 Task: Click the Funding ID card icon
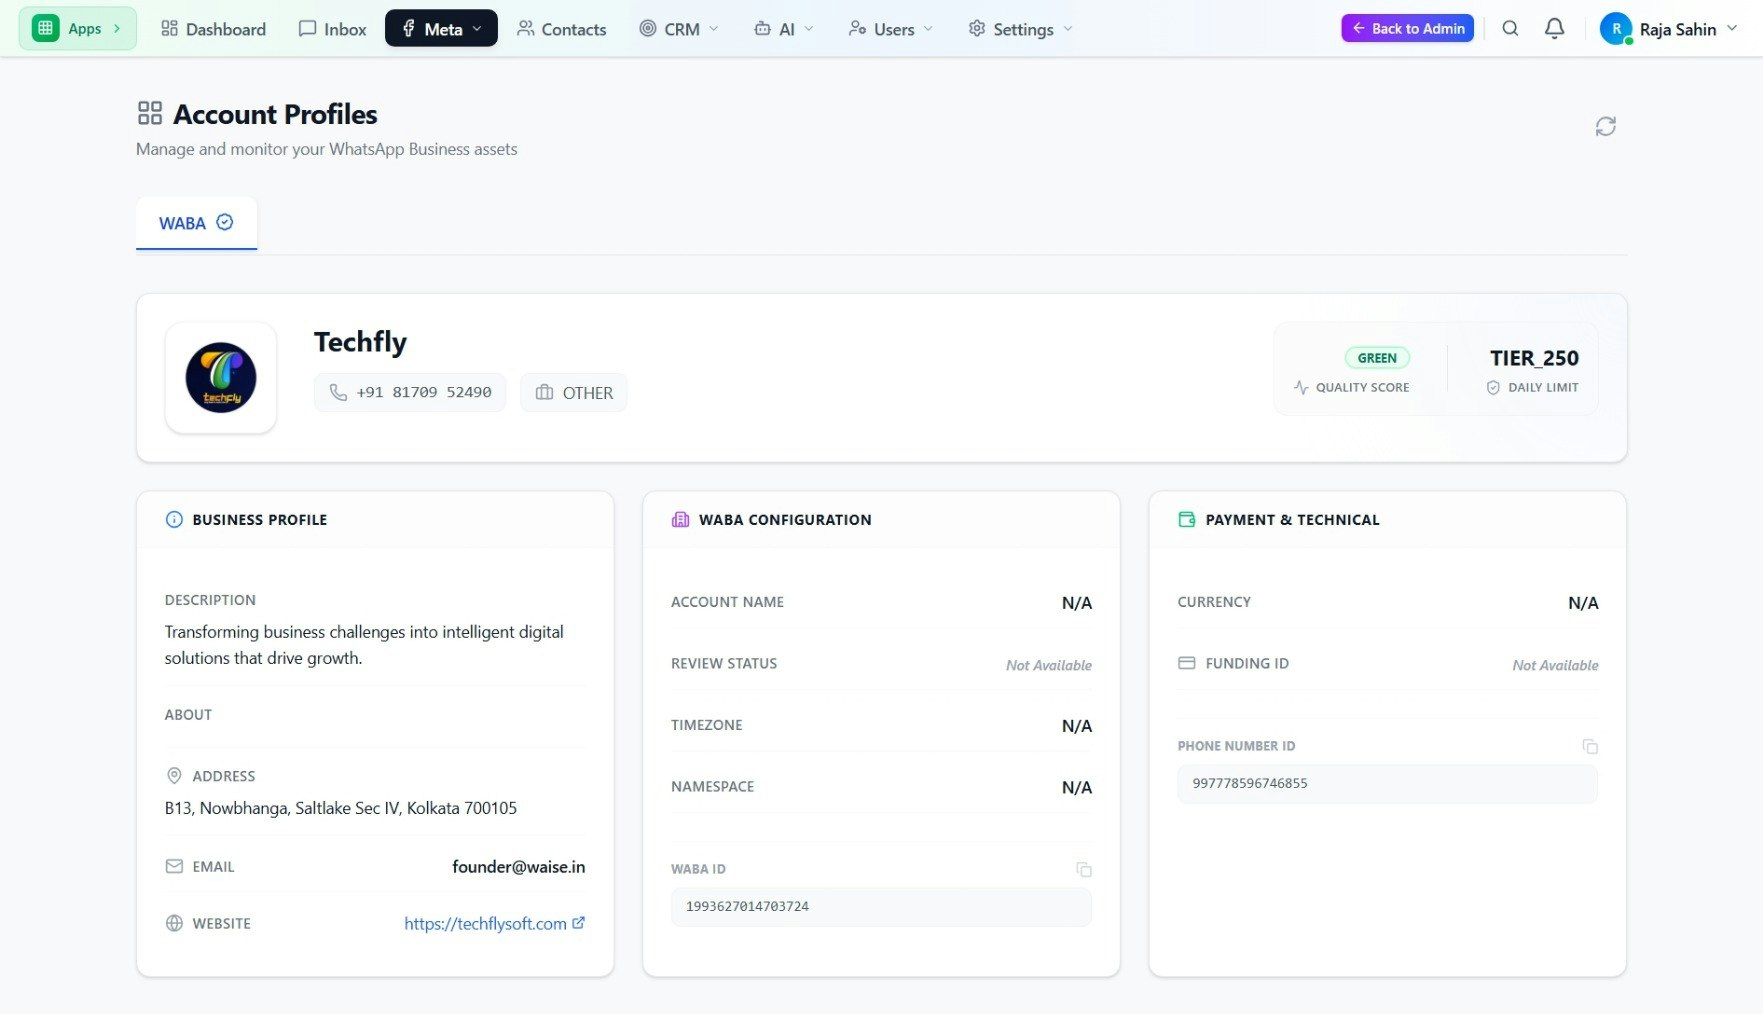[1187, 664]
